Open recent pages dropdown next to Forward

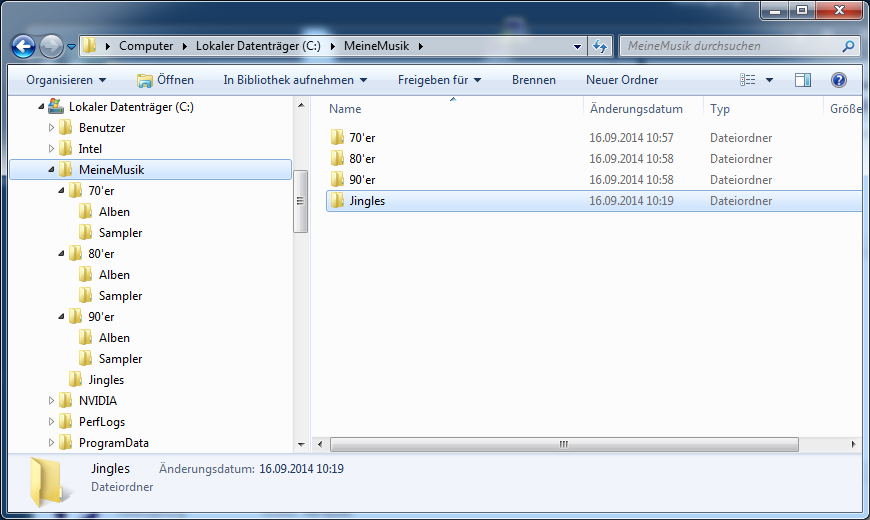(x=72, y=47)
